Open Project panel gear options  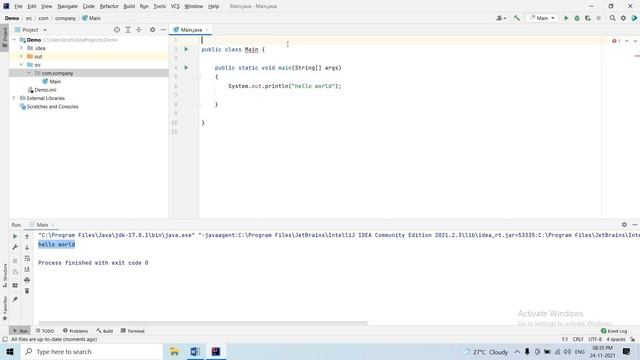(x=152, y=30)
